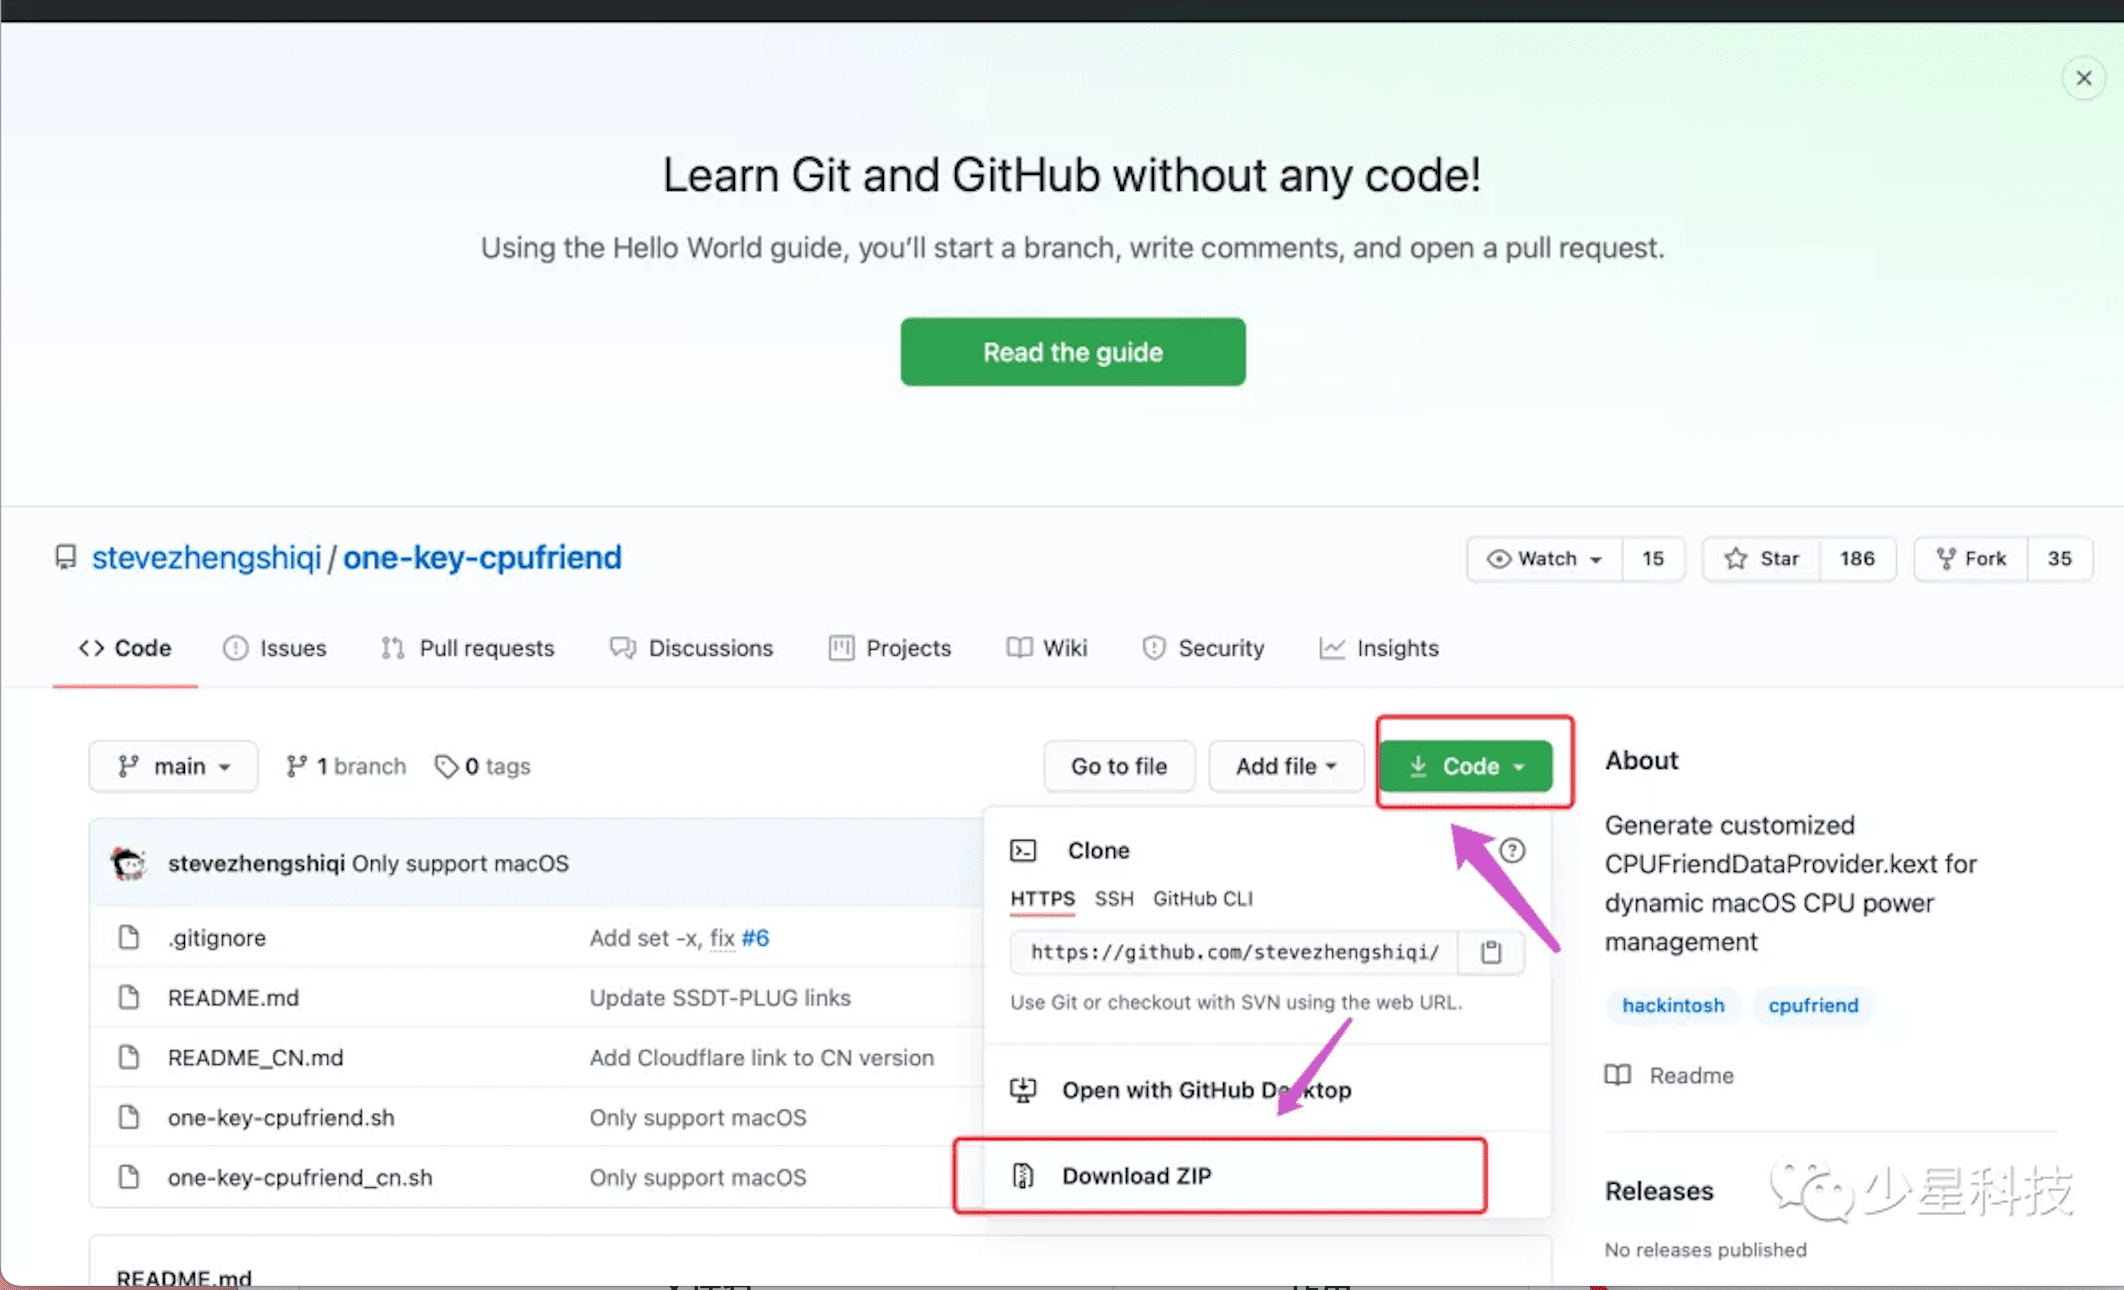Open the Issues tab
This screenshot has height=1290, width=2124.
coord(275,648)
